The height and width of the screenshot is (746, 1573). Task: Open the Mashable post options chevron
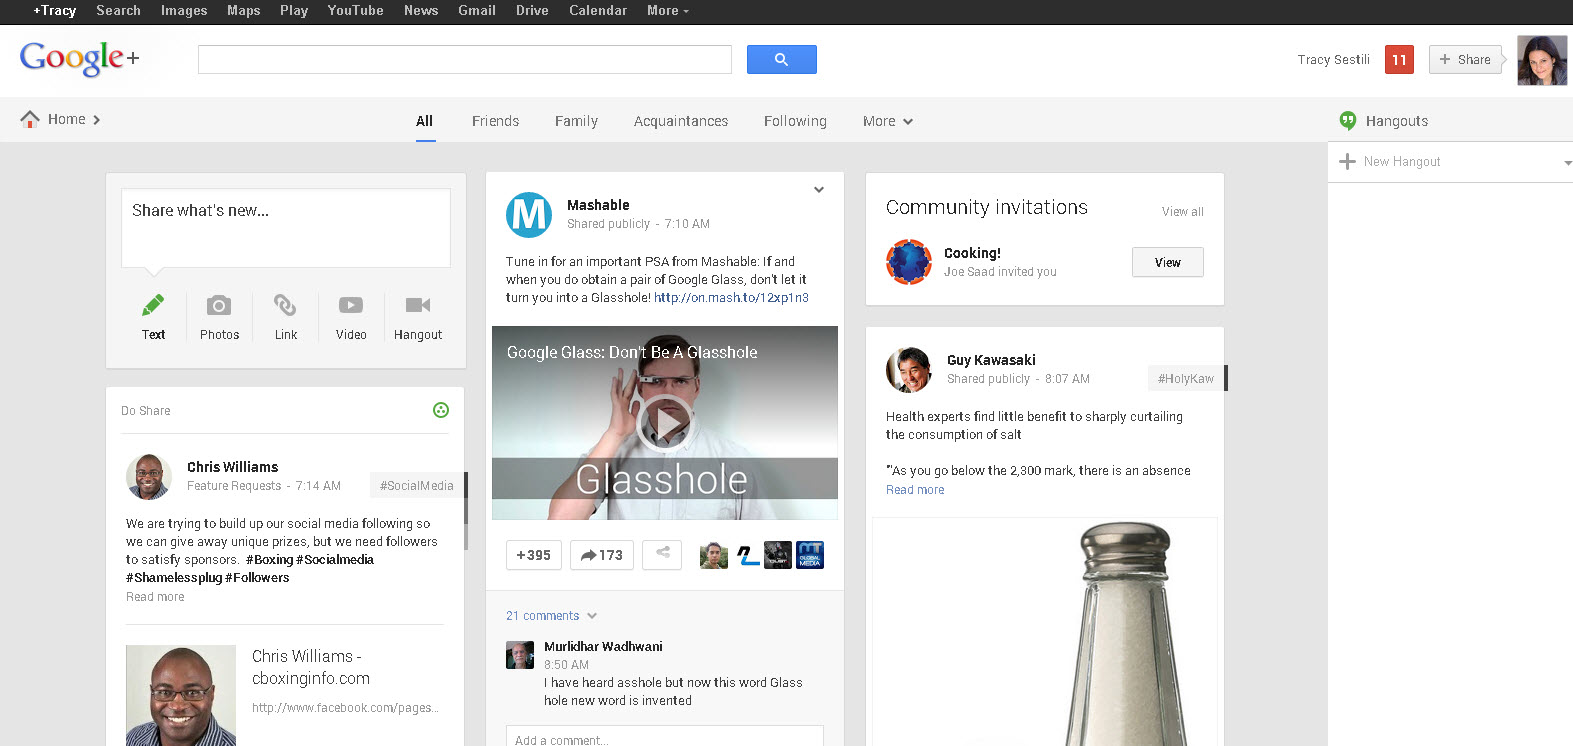pyautogui.click(x=819, y=190)
